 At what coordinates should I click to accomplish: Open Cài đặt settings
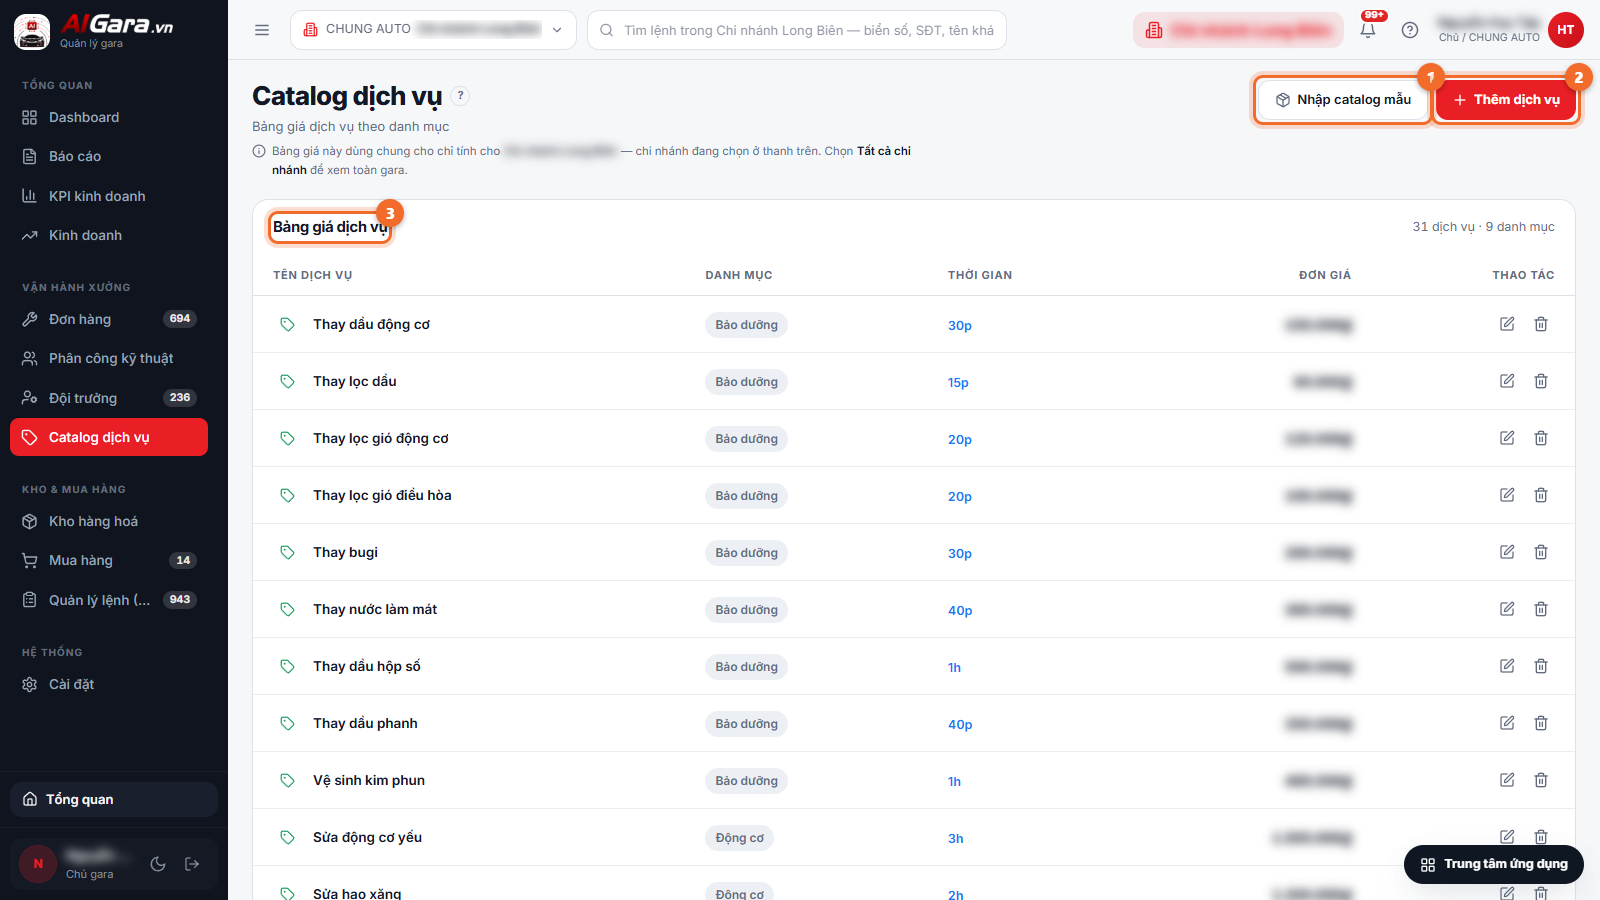(x=109, y=684)
